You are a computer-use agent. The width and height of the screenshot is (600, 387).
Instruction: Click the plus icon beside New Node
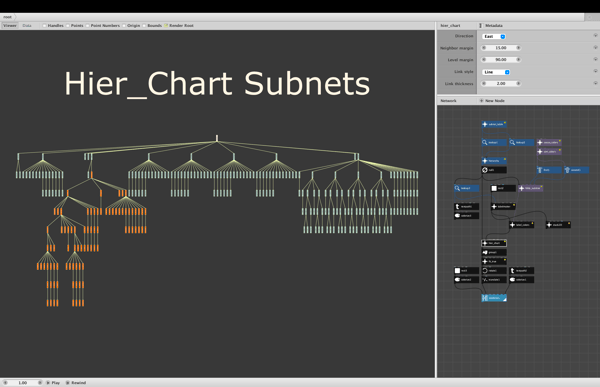coord(481,101)
